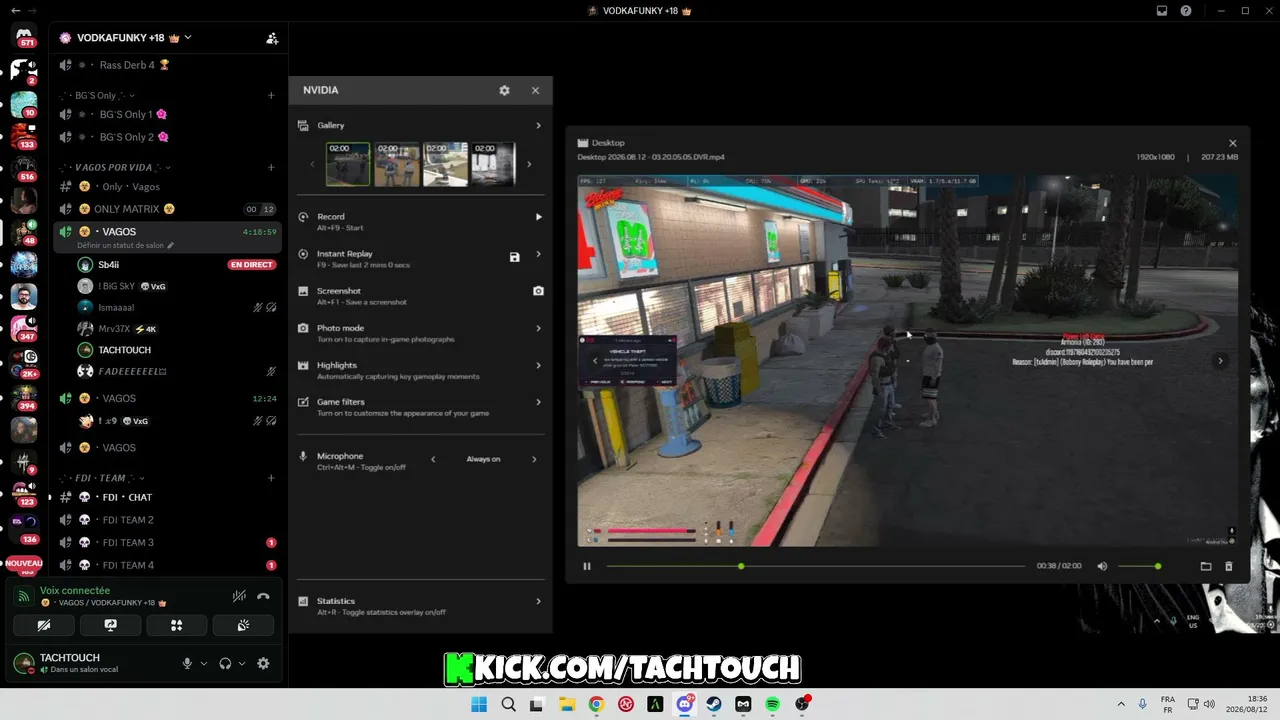Open voice connection details signal icon
1280x720 pixels.
[x=24, y=596]
